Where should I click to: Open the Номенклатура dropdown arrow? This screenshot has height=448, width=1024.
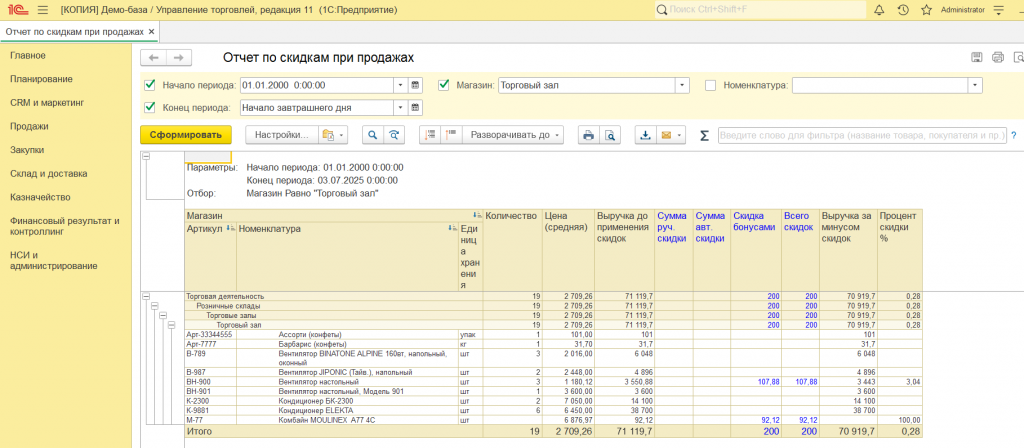click(976, 85)
